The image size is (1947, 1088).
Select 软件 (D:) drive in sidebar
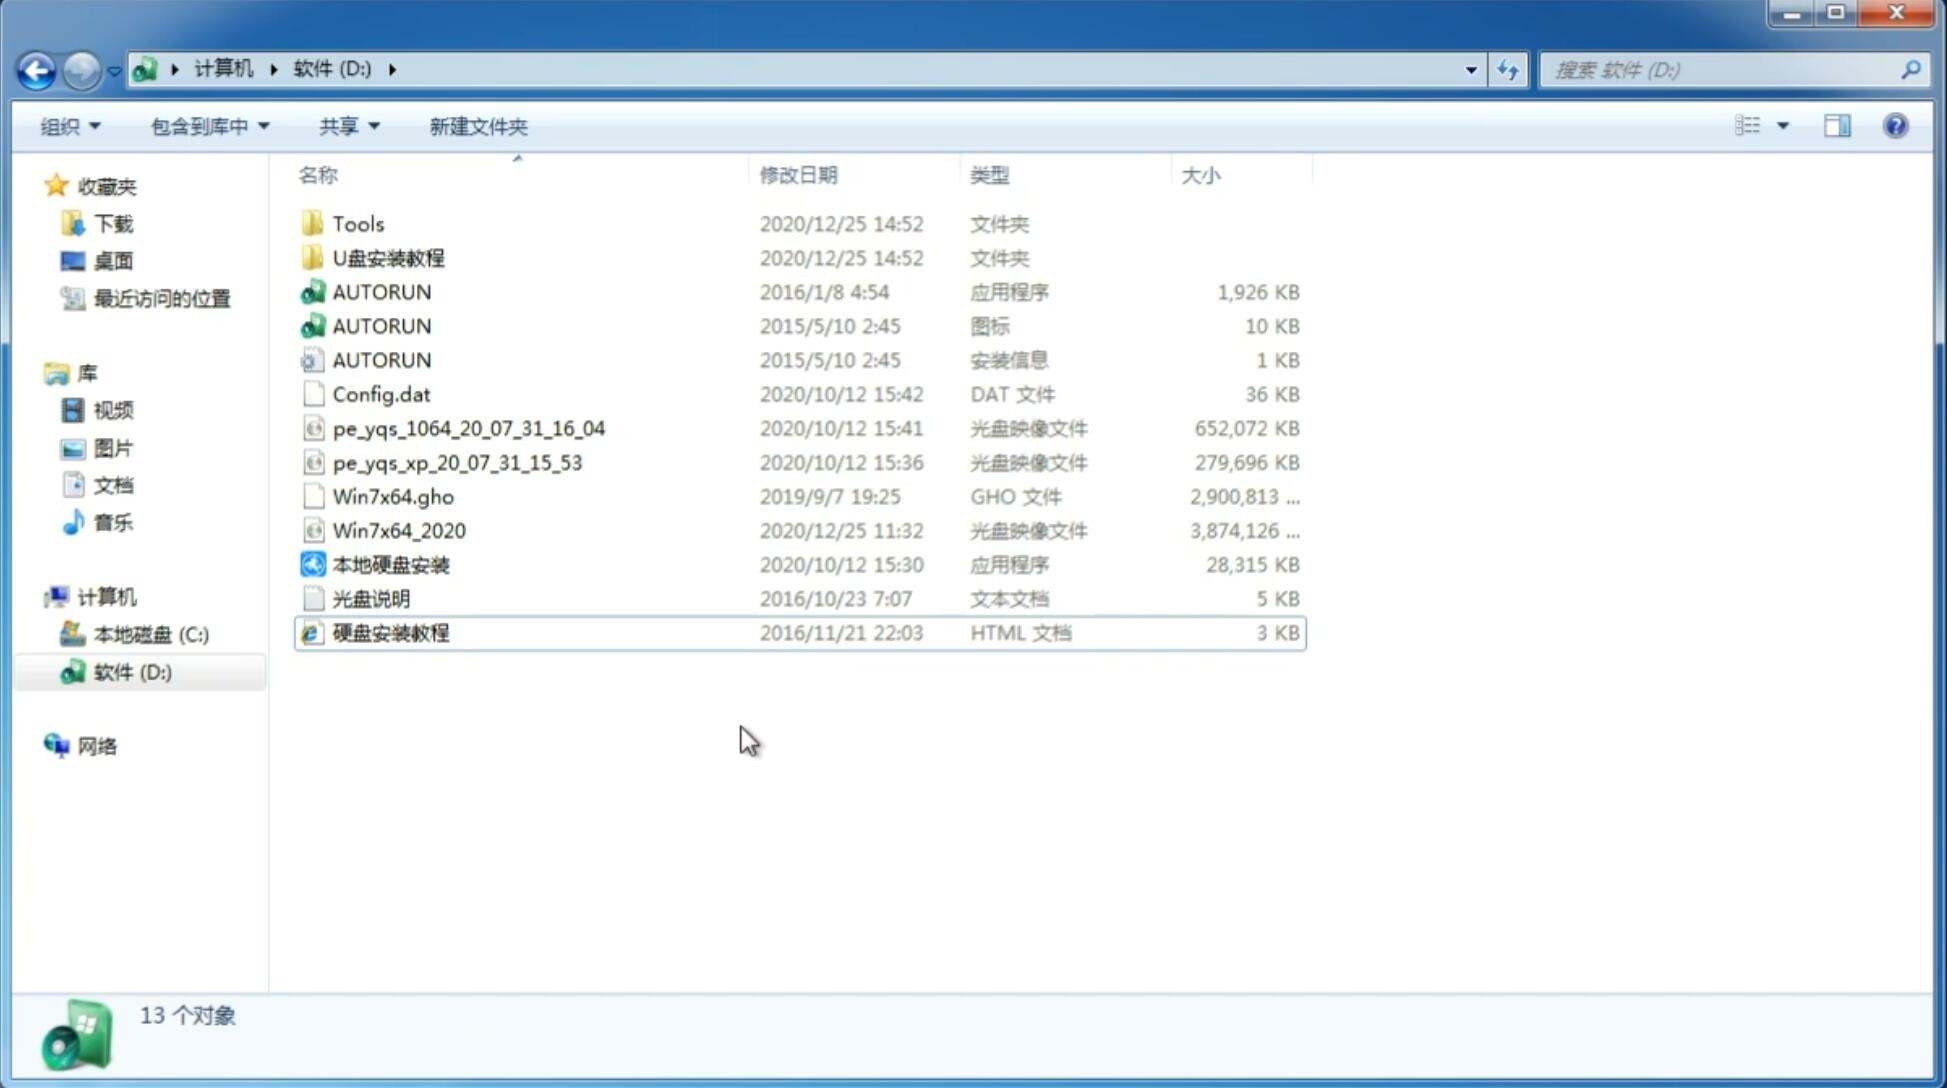[131, 672]
